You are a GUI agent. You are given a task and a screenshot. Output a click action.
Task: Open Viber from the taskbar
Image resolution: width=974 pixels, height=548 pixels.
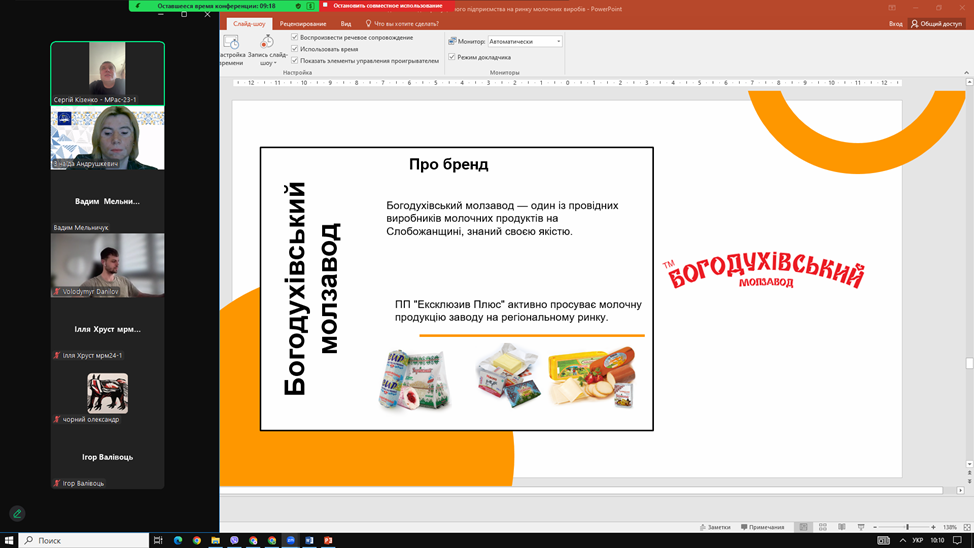[x=234, y=540]
